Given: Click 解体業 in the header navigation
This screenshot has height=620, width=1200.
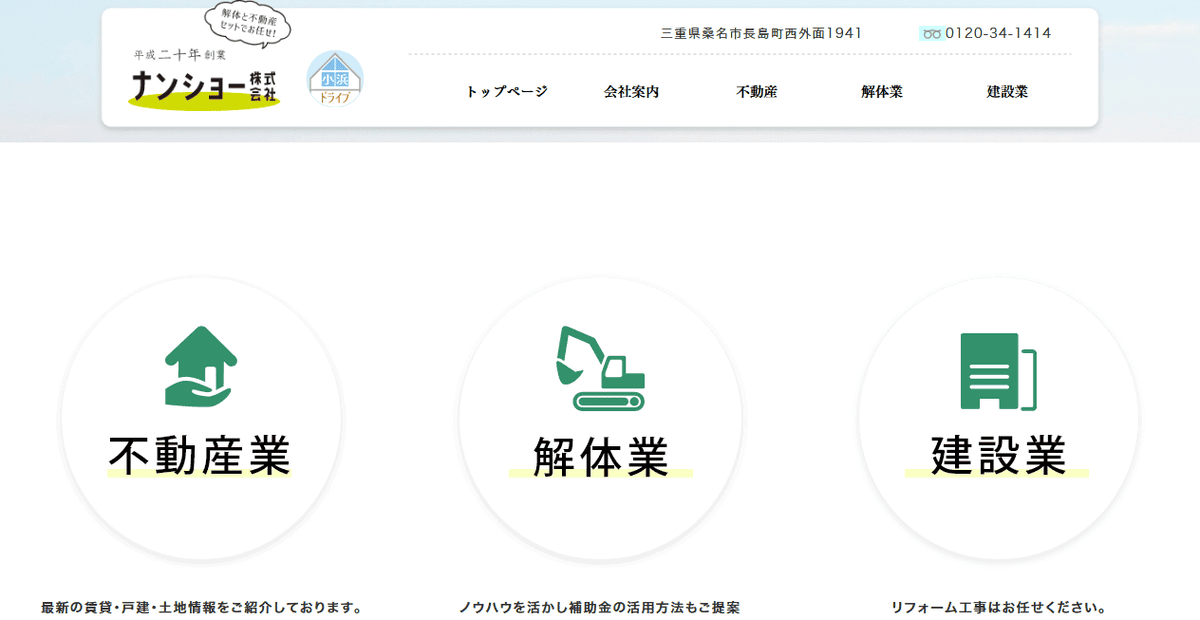Looking at the screenshot, I should (x=881, y=91).
